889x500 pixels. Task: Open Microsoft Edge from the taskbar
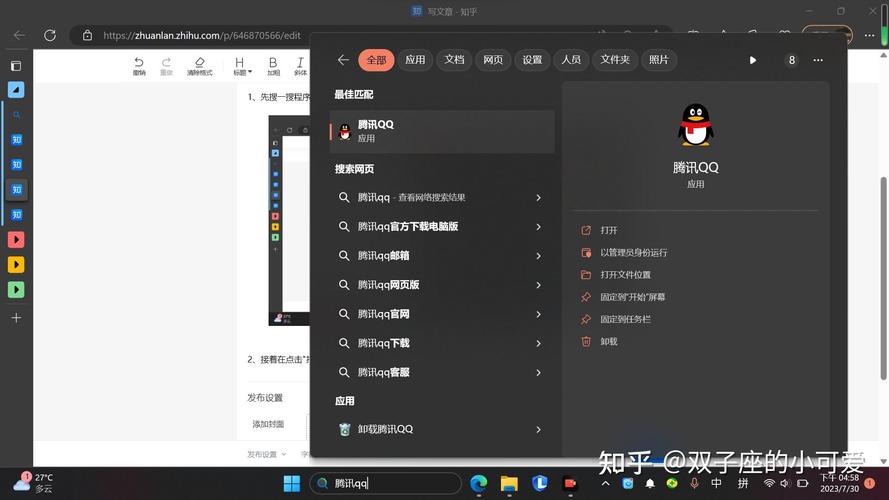(x=479, y=484)
